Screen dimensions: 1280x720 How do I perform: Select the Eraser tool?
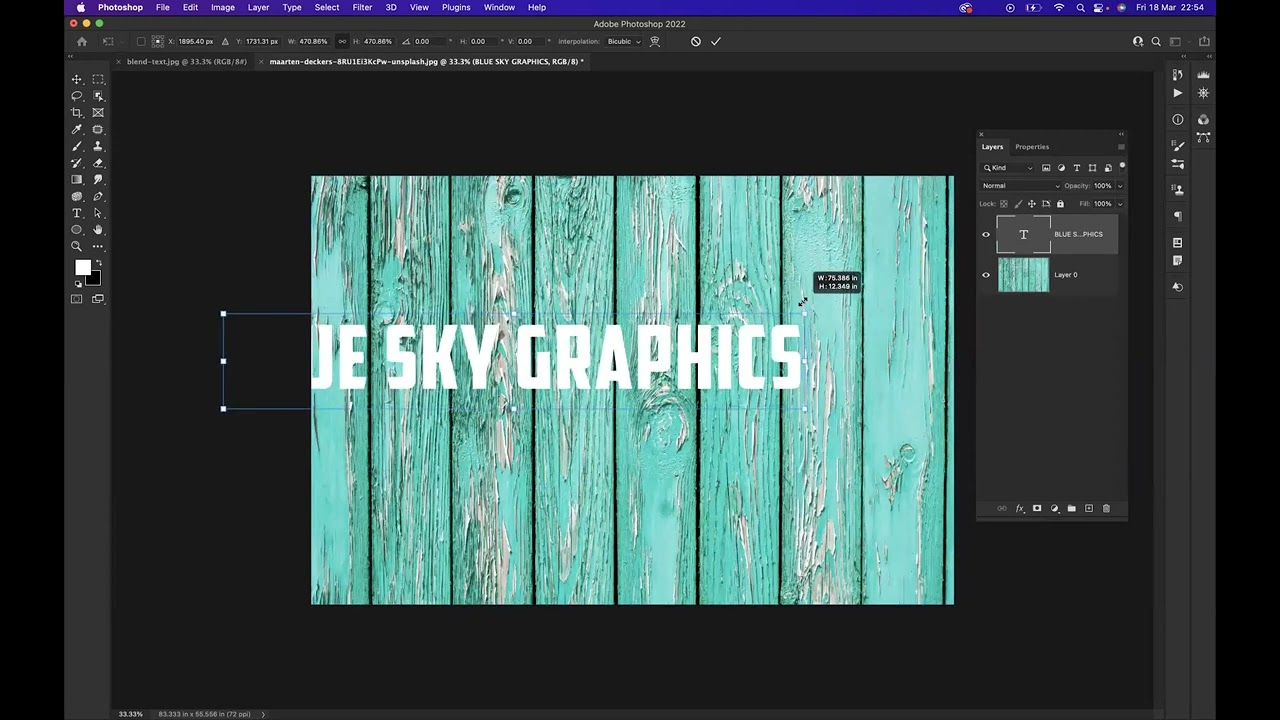pos(98,163)
